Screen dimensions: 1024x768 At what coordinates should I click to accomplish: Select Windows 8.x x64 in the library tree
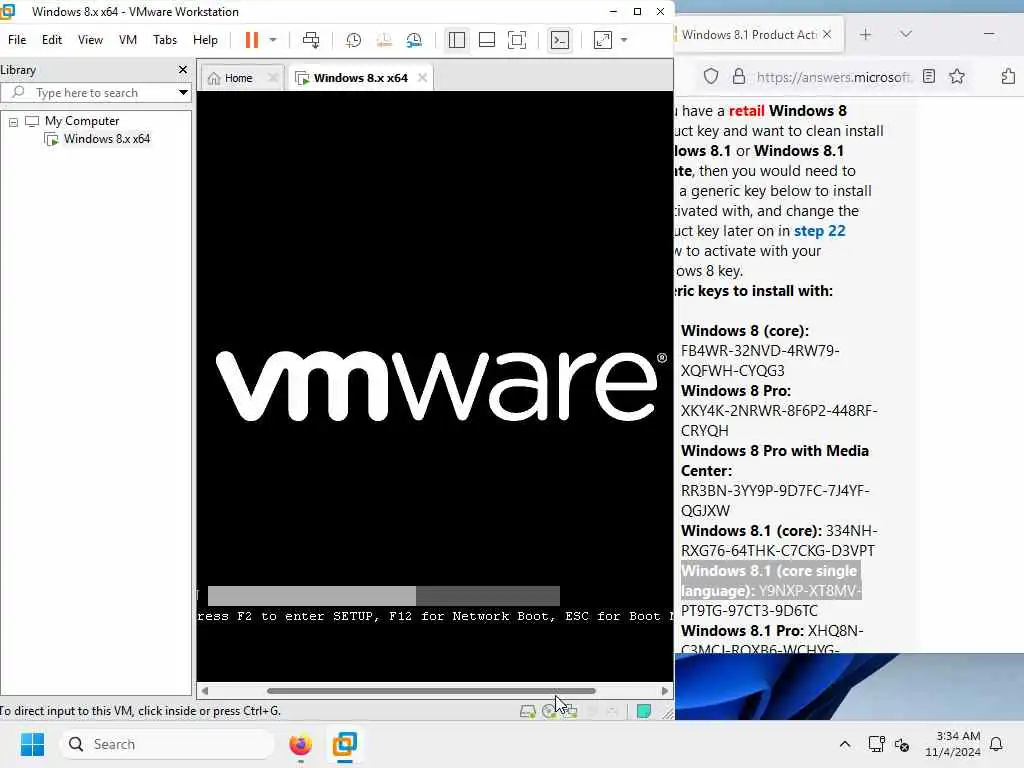tap(106, 138)
